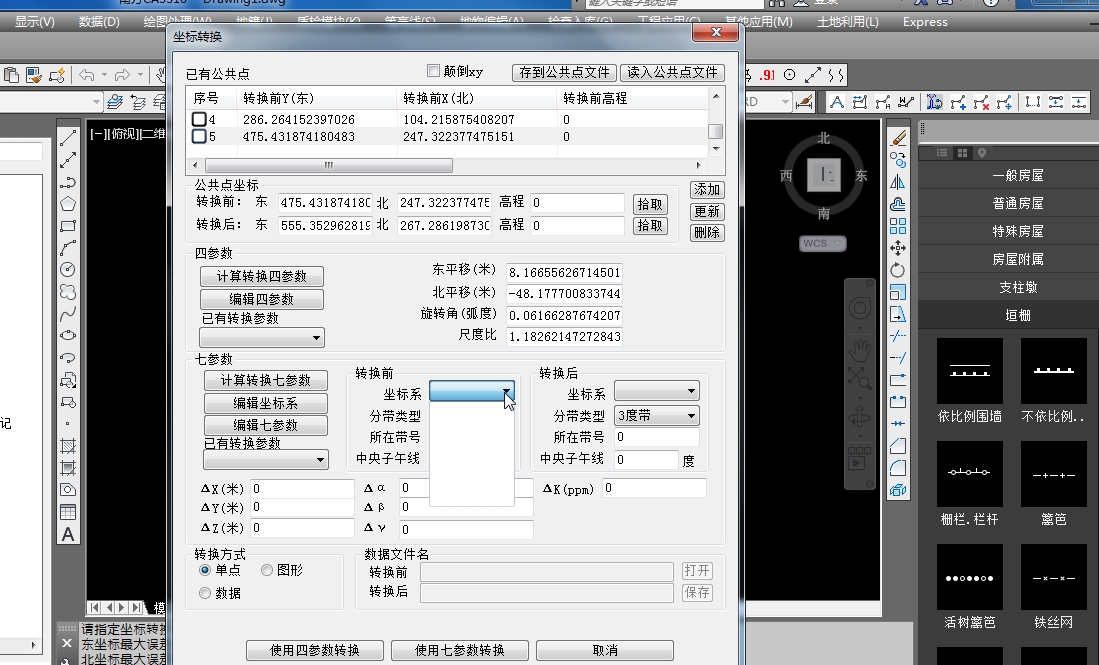Select the Move tool icon
The width and height of the screenshot is (1099, 665).
click(898, 248)
